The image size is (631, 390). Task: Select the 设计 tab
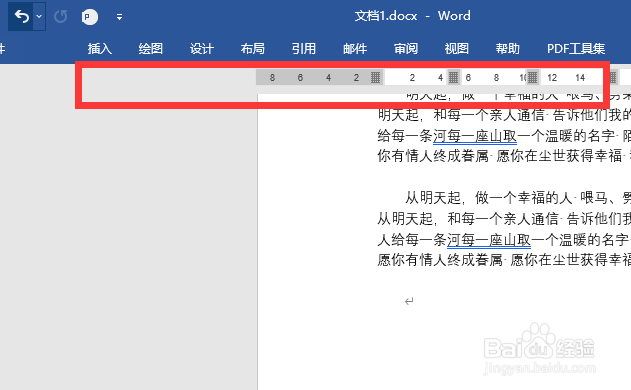(202, 49)
